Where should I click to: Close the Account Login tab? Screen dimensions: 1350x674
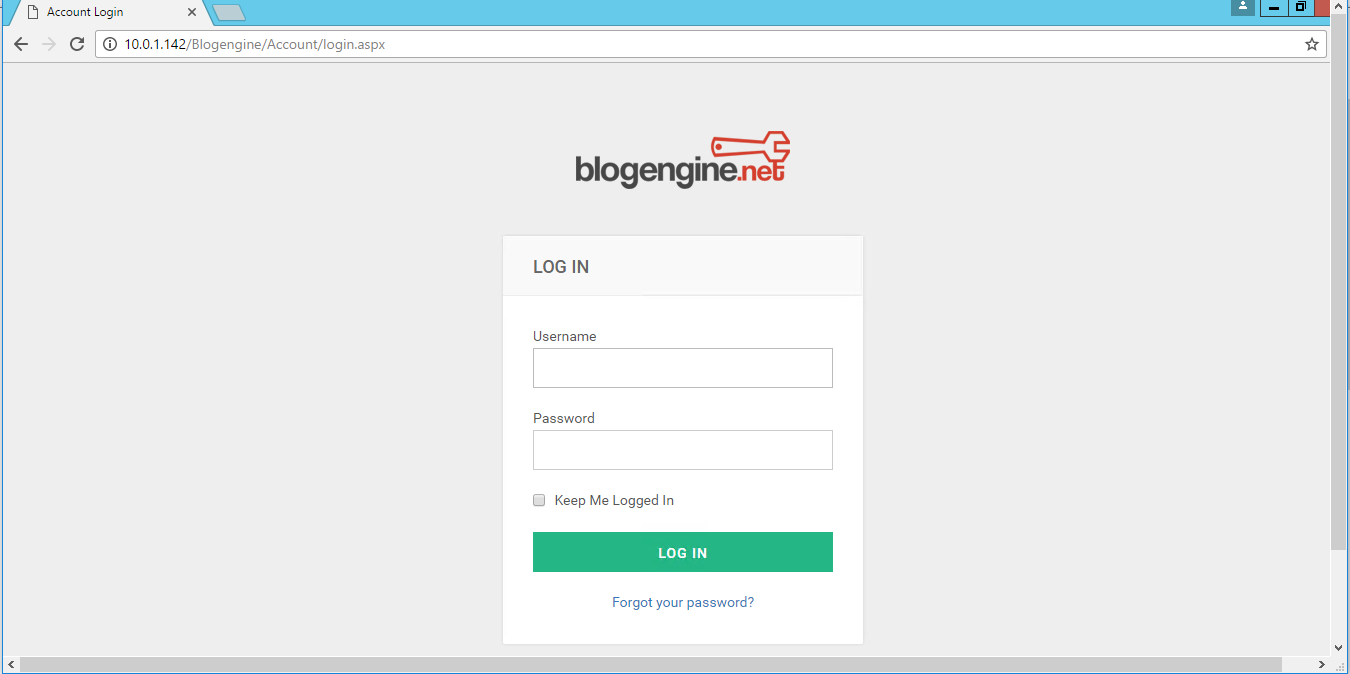click(x=192, y=12)
